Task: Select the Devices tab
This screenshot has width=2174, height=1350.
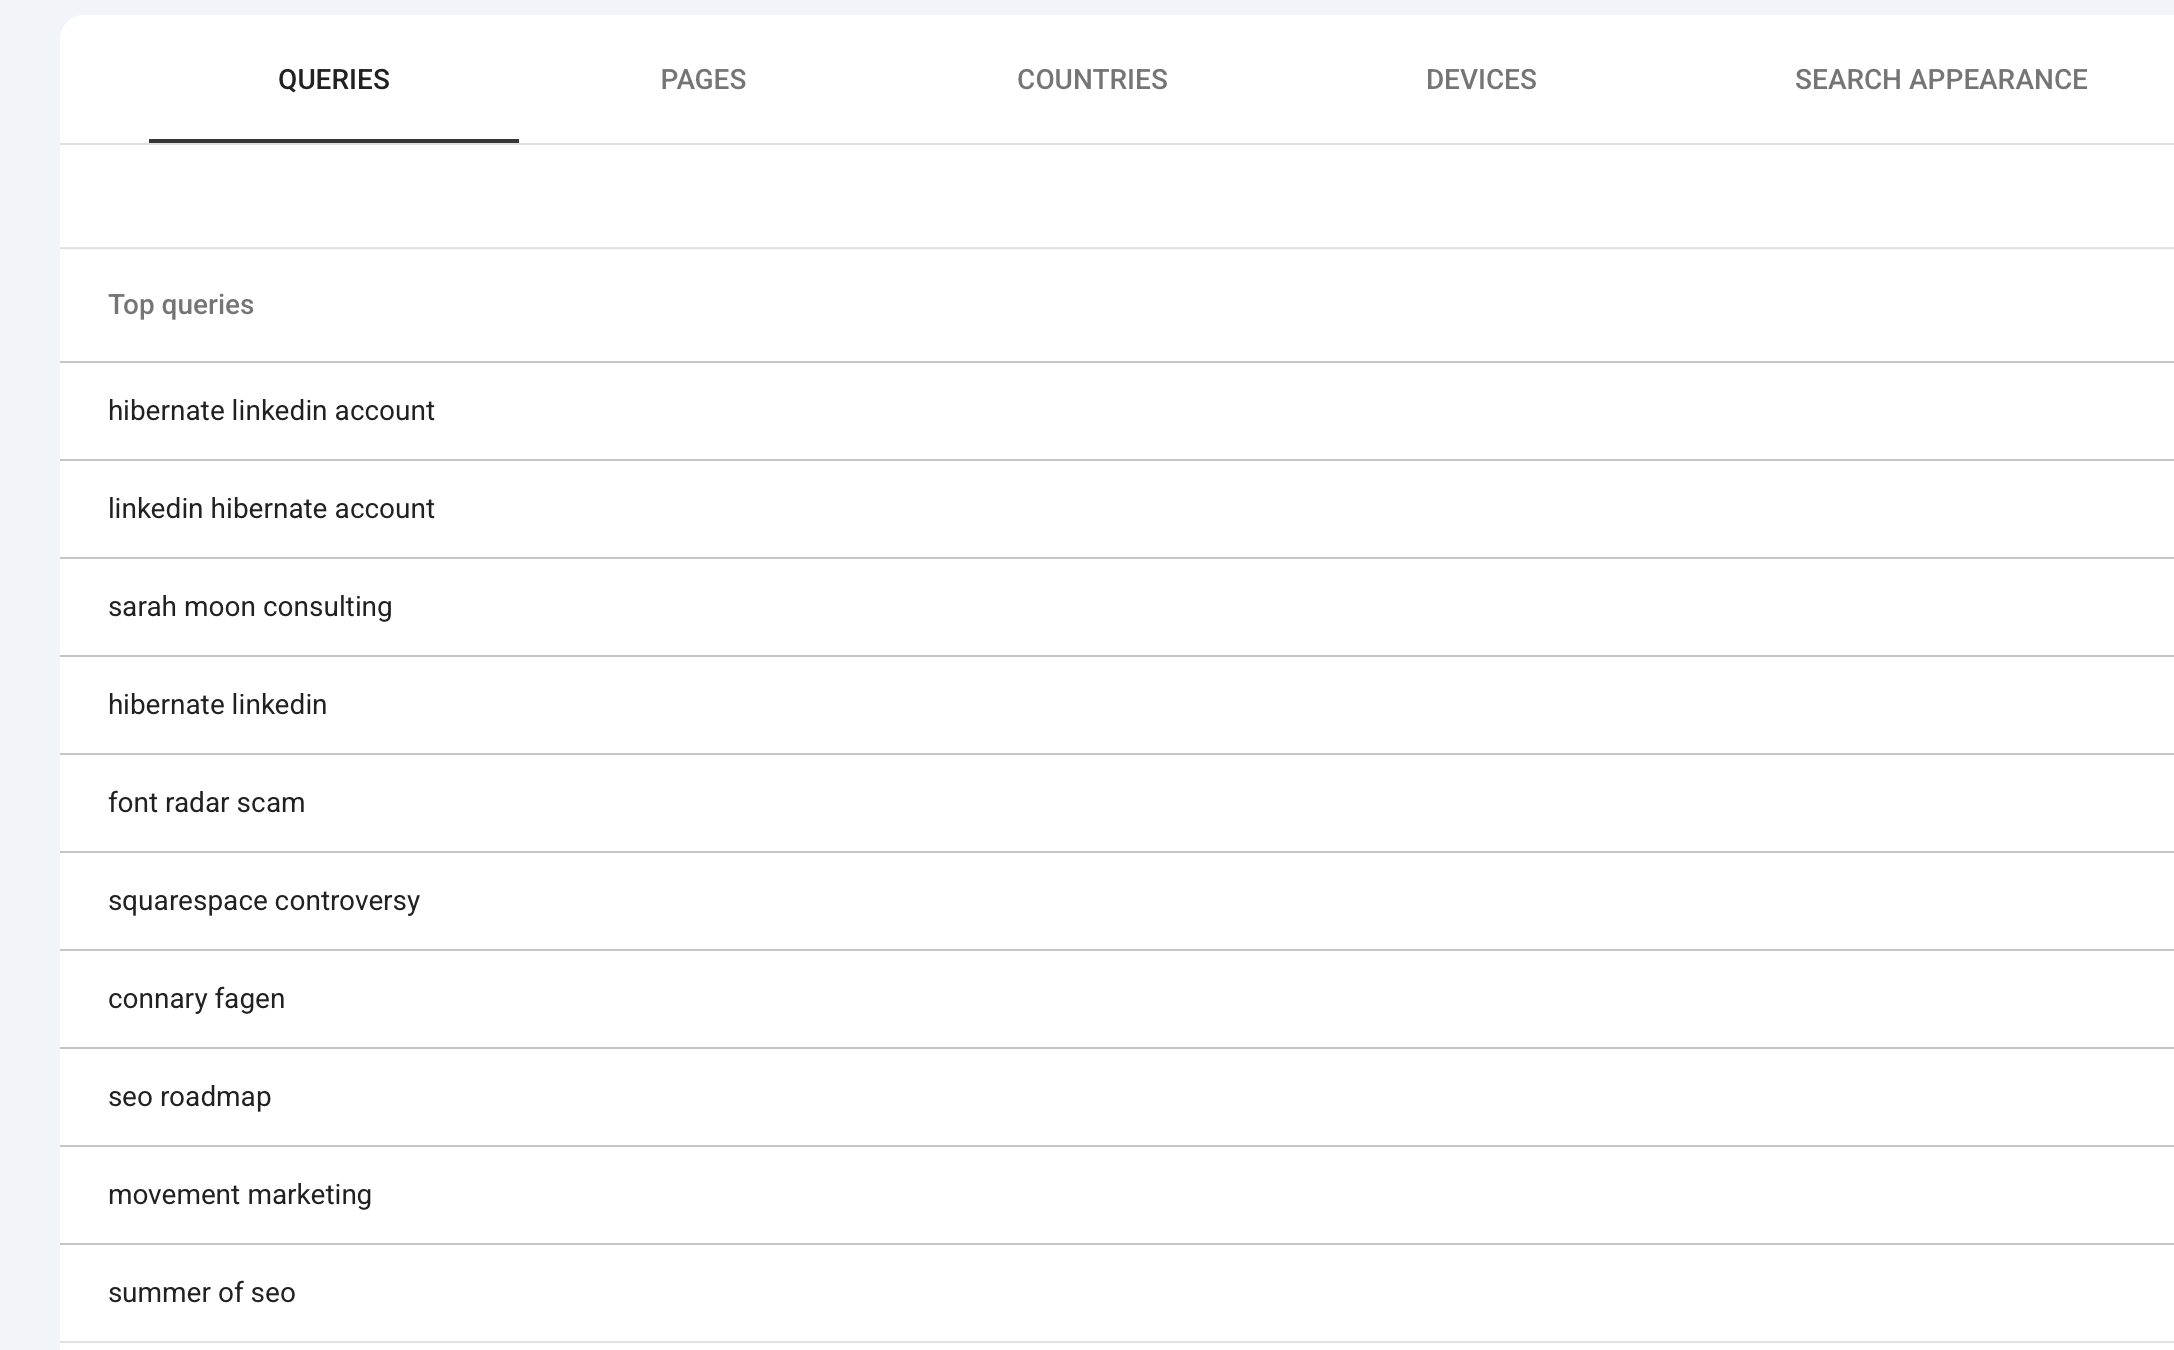Action: [x=1481, y=80]
